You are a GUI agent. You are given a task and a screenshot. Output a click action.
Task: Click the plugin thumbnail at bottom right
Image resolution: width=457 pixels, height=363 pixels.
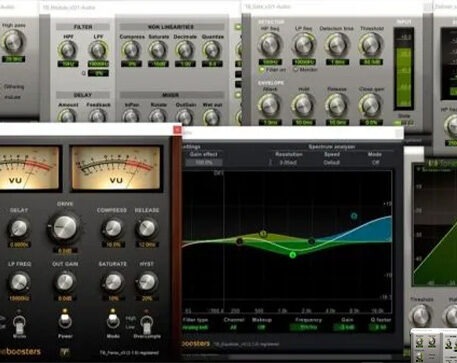tap(434, 345)
